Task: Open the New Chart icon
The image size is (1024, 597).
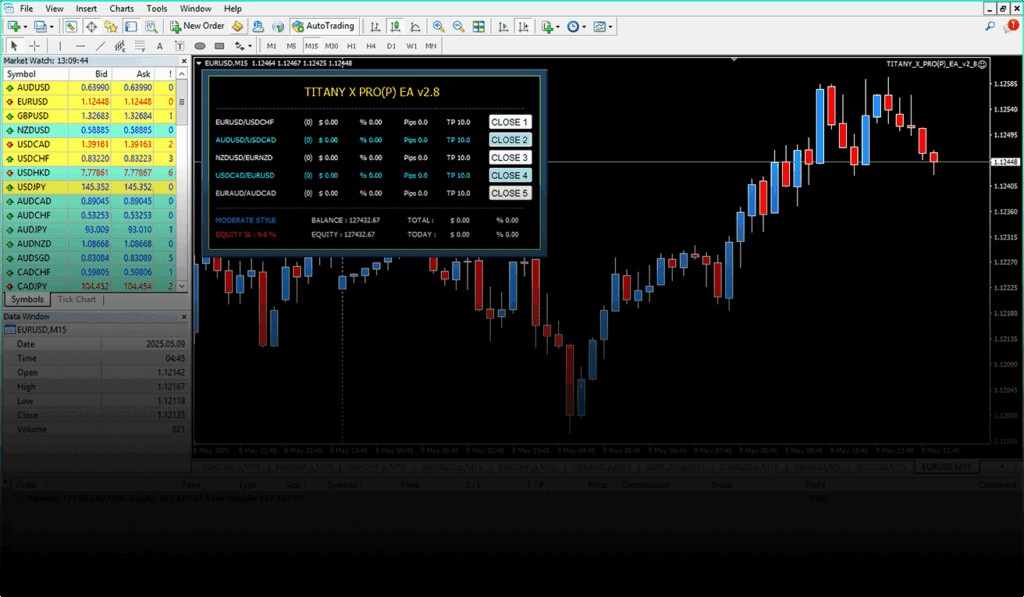Action: [14, 27]
